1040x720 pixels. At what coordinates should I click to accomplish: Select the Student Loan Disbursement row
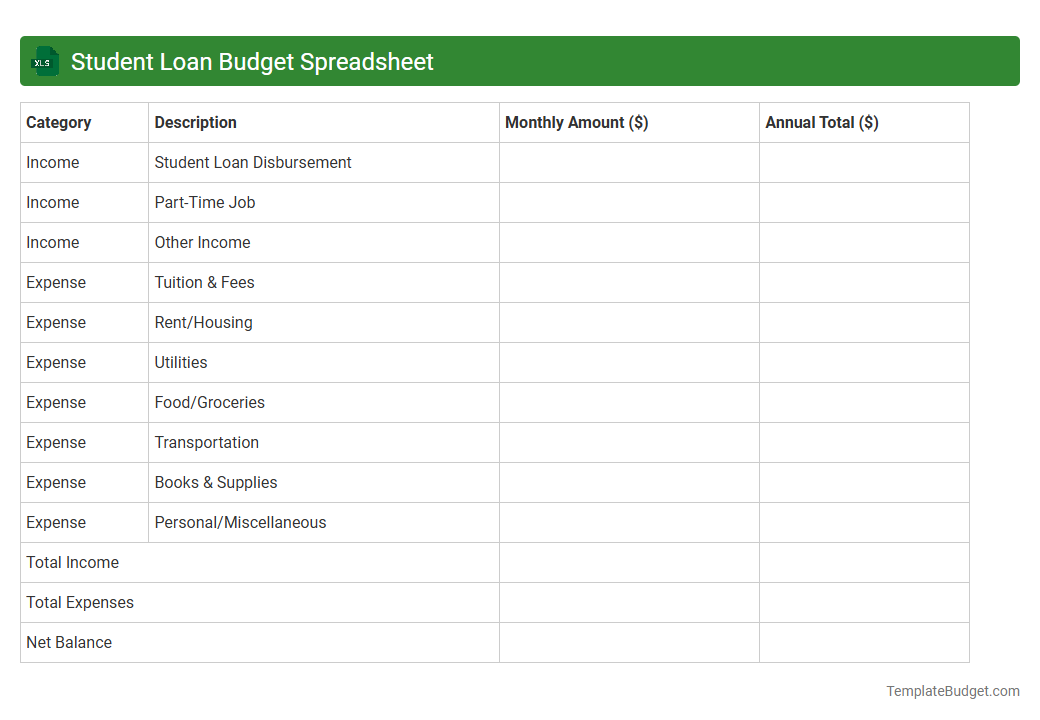(252, 162)
